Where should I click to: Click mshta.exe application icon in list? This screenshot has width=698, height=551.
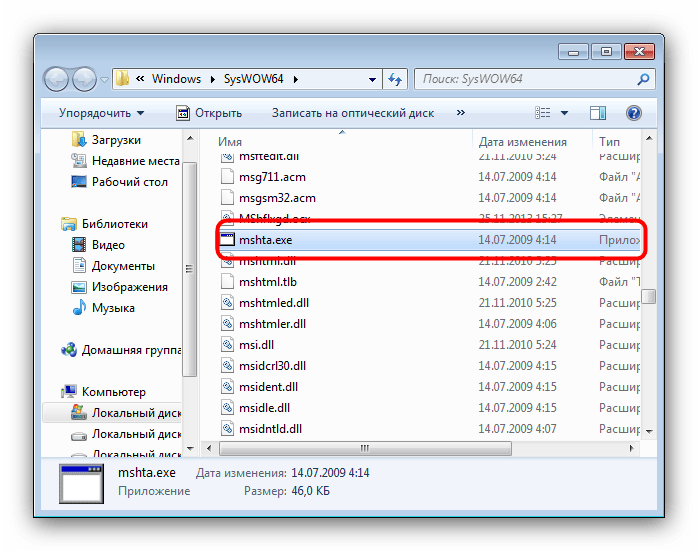(227, 239)
